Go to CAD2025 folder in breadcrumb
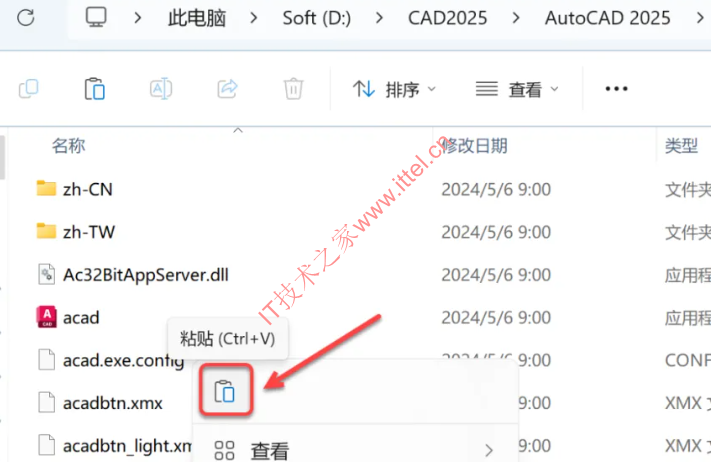711x462 pixels. pos(447,18)
